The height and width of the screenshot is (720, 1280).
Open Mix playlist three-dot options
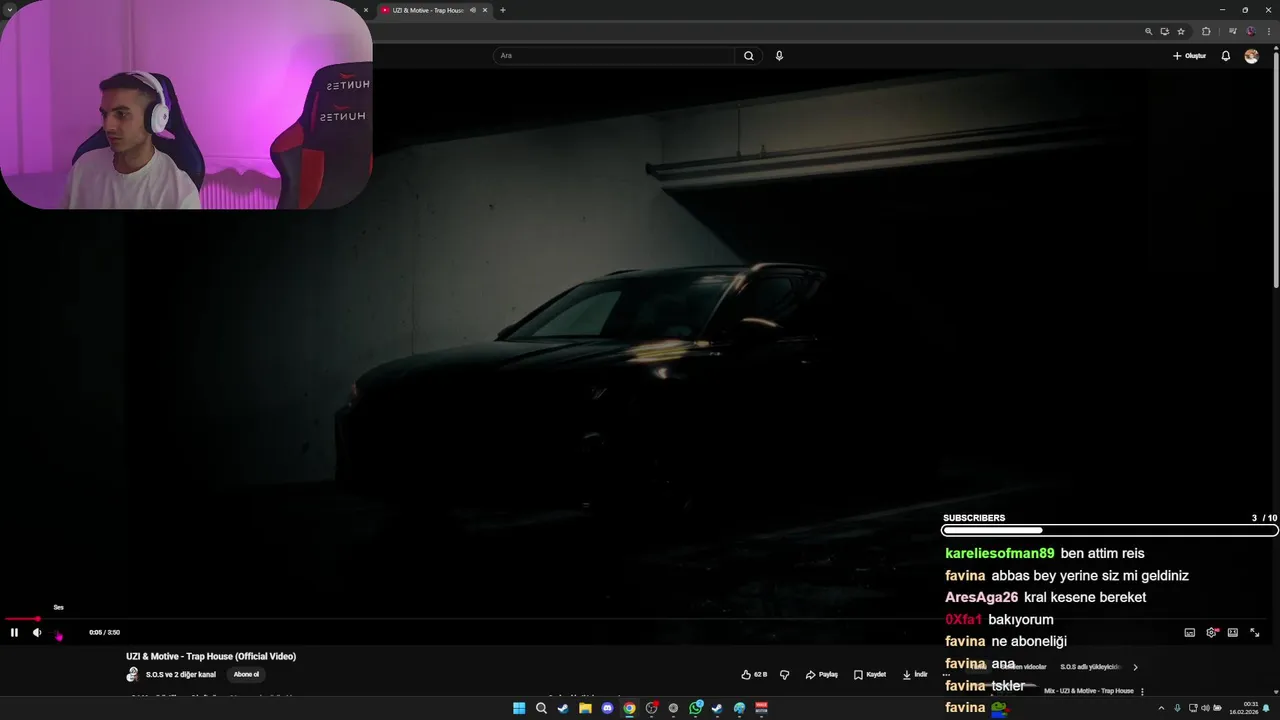(1142, 691)
